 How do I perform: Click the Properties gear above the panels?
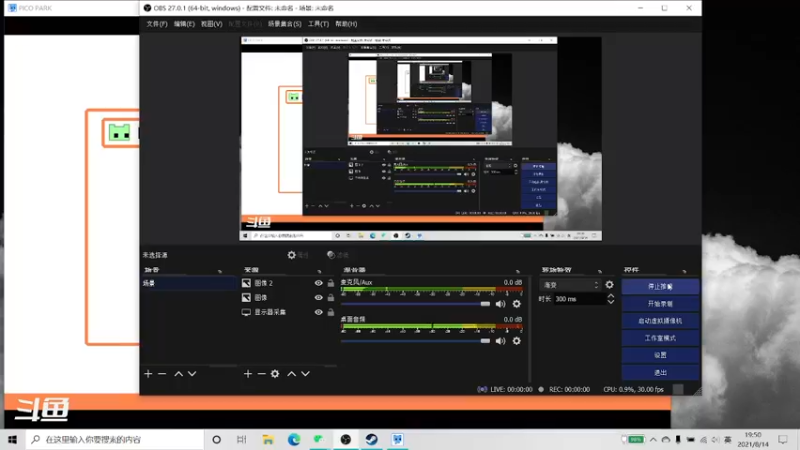pos(291,255)
